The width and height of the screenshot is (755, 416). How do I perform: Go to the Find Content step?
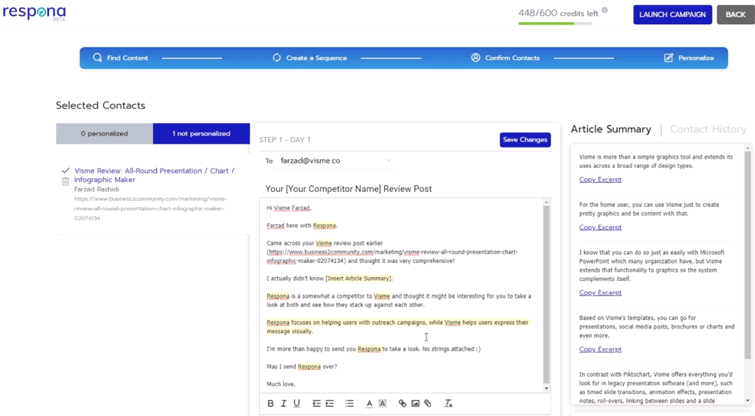[x=120, y=58]
